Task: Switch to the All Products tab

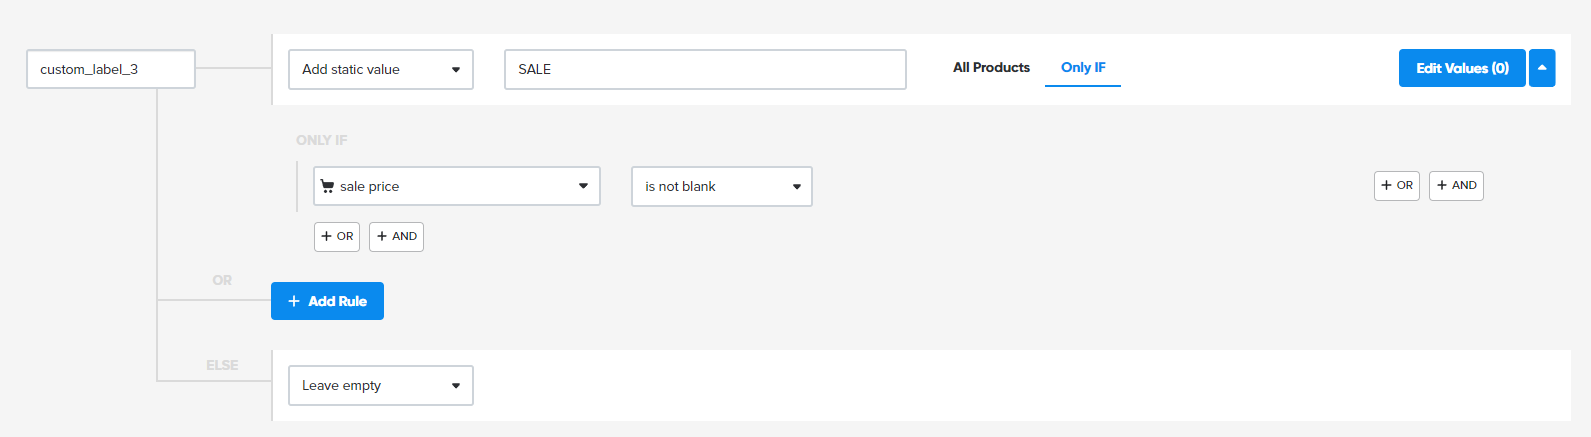Action: coord(991,67)
